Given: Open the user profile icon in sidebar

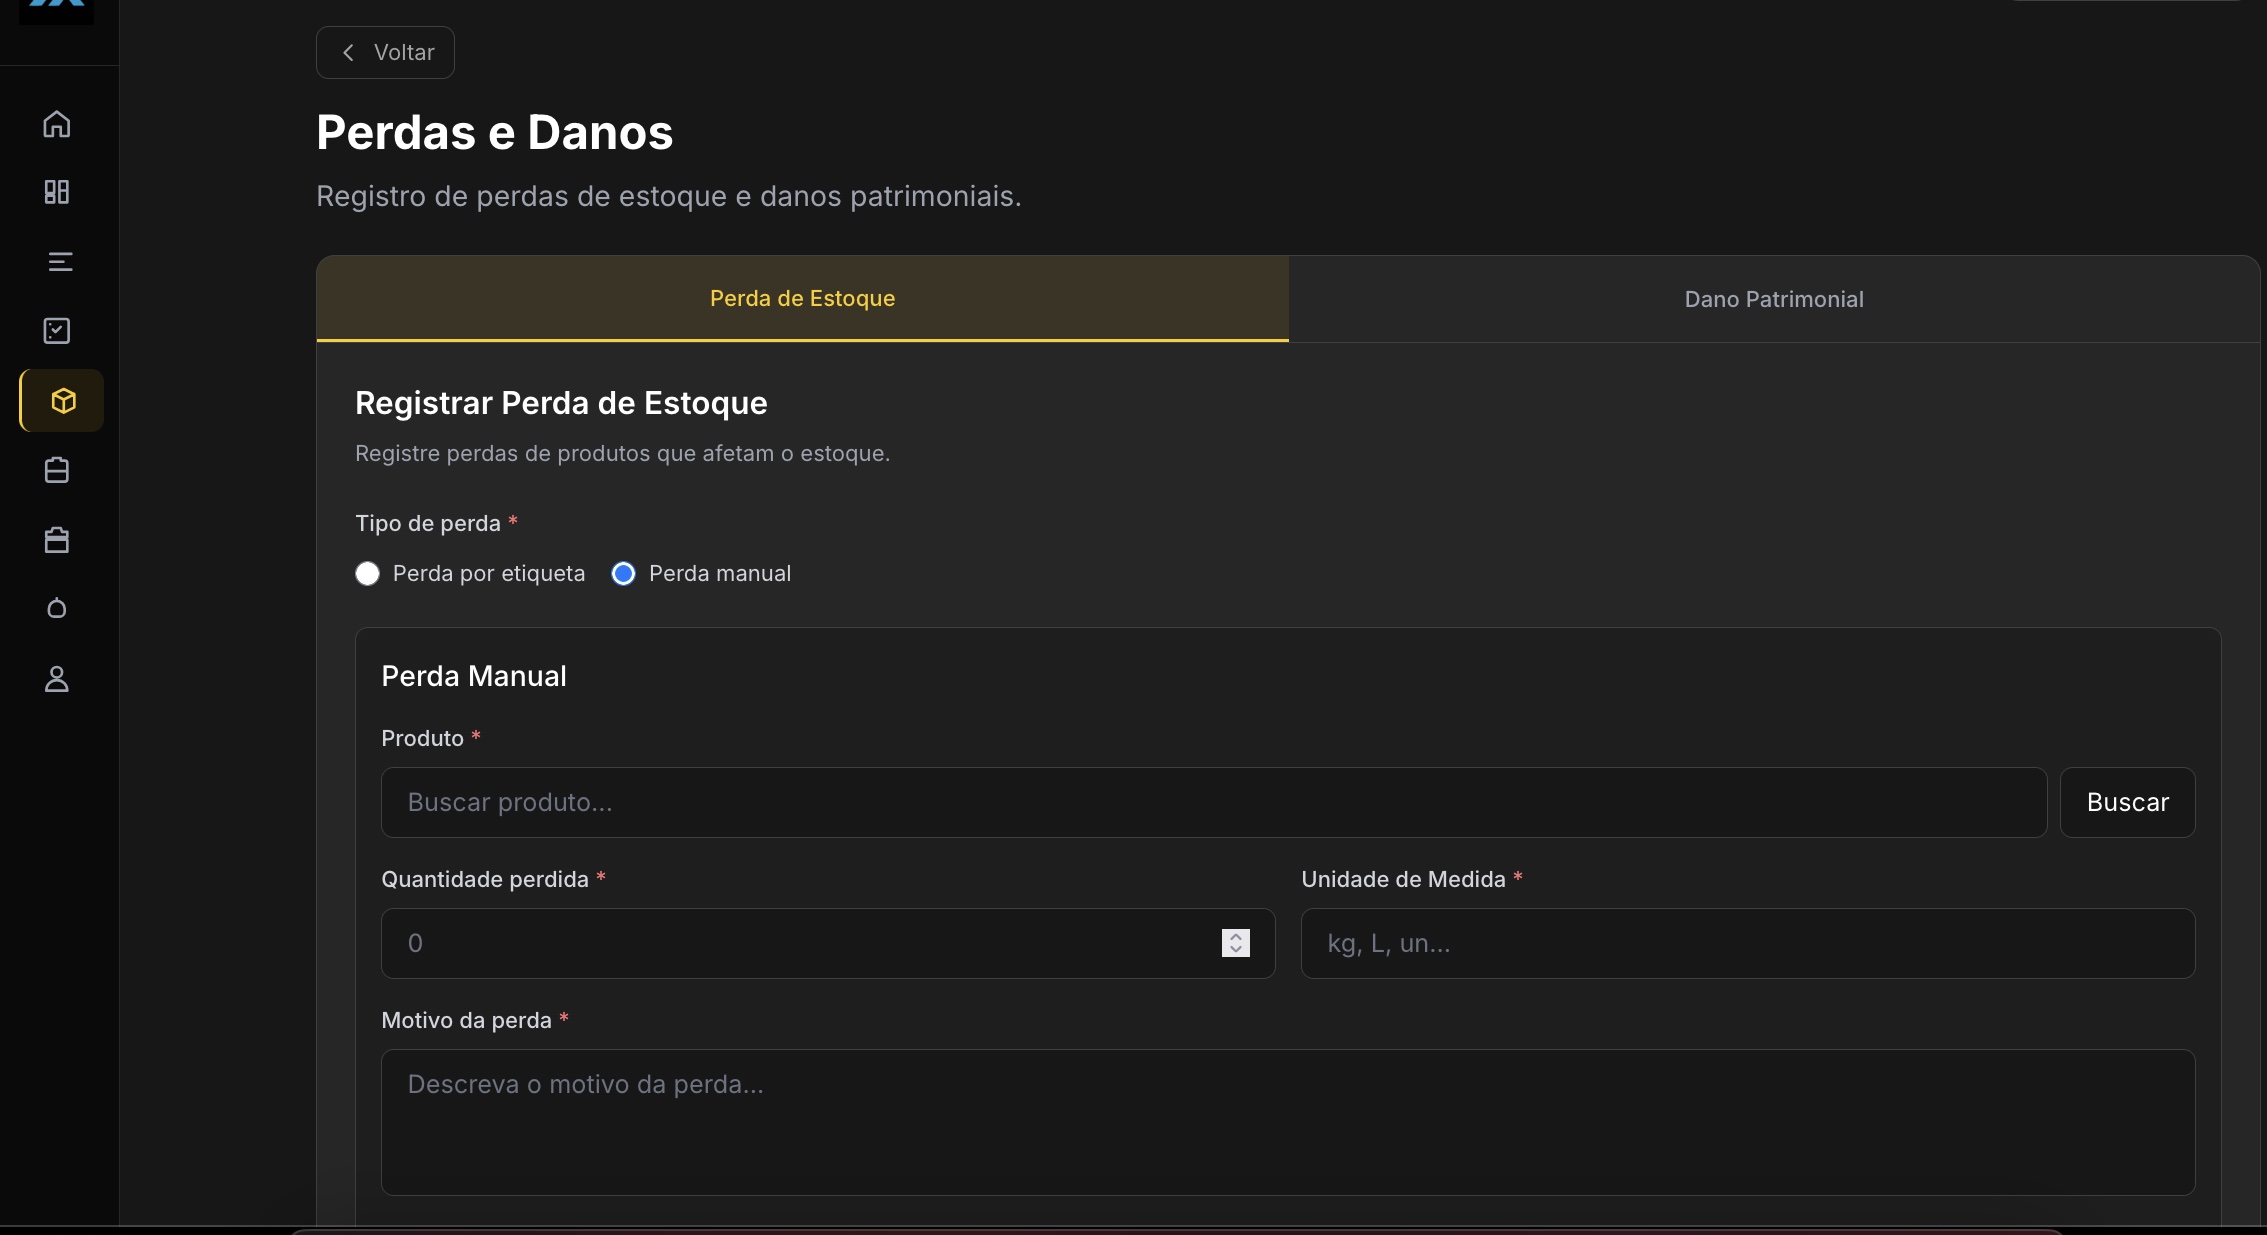Looking at the screenshot, I should [57, 679].
